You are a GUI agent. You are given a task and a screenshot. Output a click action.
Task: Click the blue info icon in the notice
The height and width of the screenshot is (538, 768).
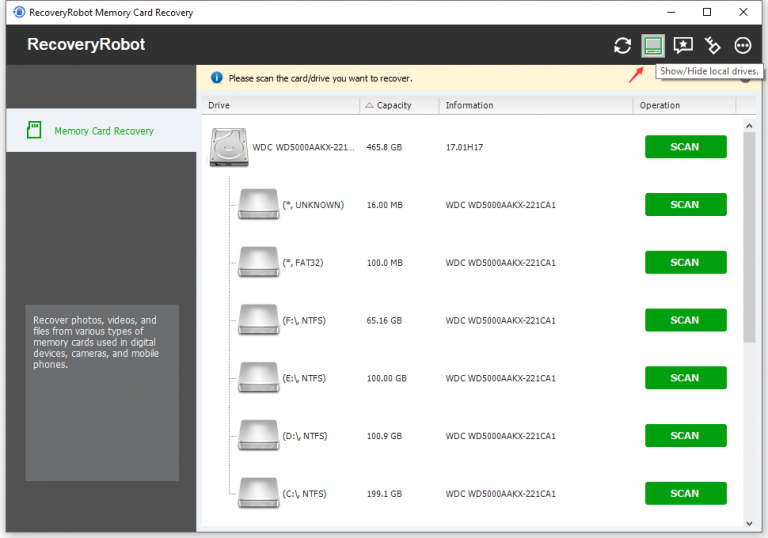(216, 78)
